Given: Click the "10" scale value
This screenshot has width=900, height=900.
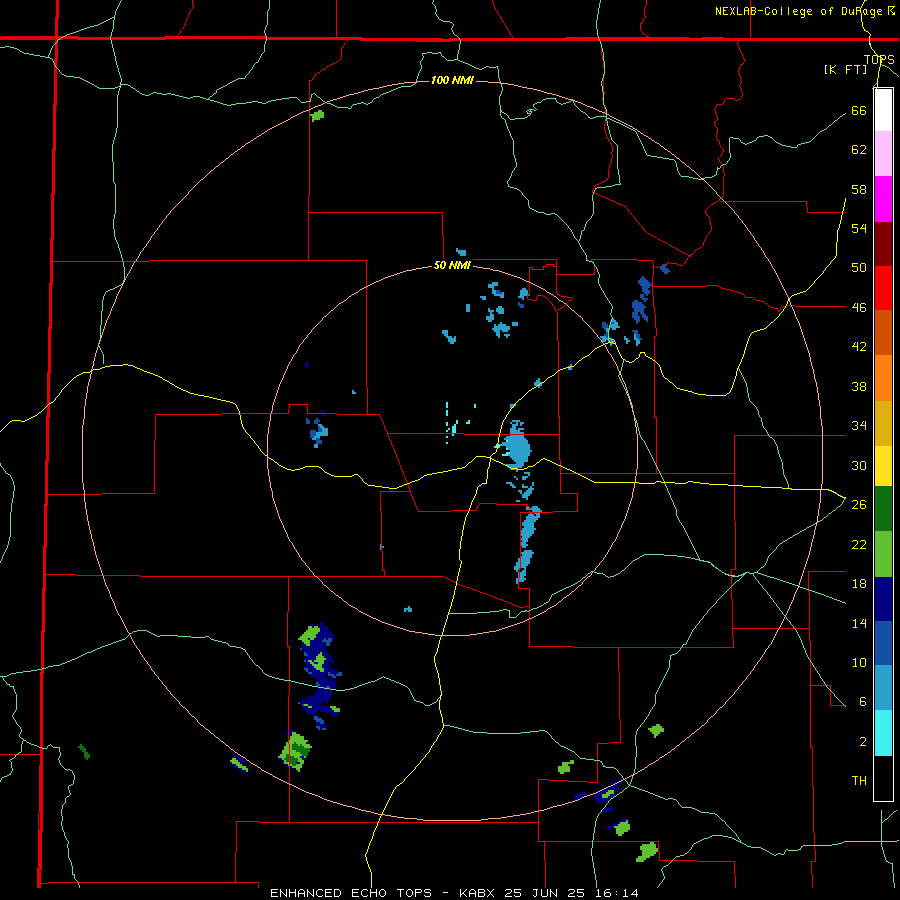Looking at the screenshot, I should point(859,662).
